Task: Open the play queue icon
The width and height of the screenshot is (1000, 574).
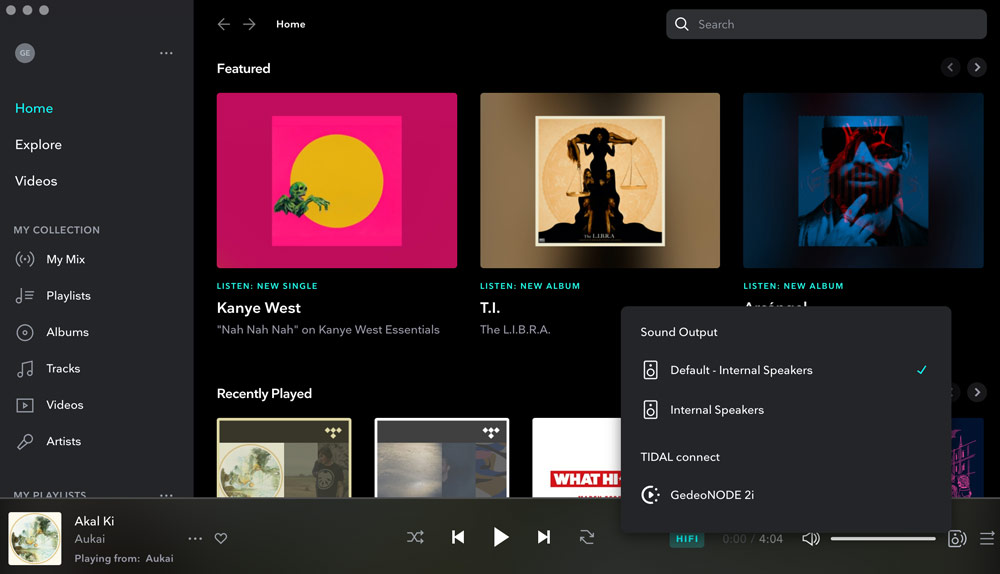Action: click(x=987, y=539)
